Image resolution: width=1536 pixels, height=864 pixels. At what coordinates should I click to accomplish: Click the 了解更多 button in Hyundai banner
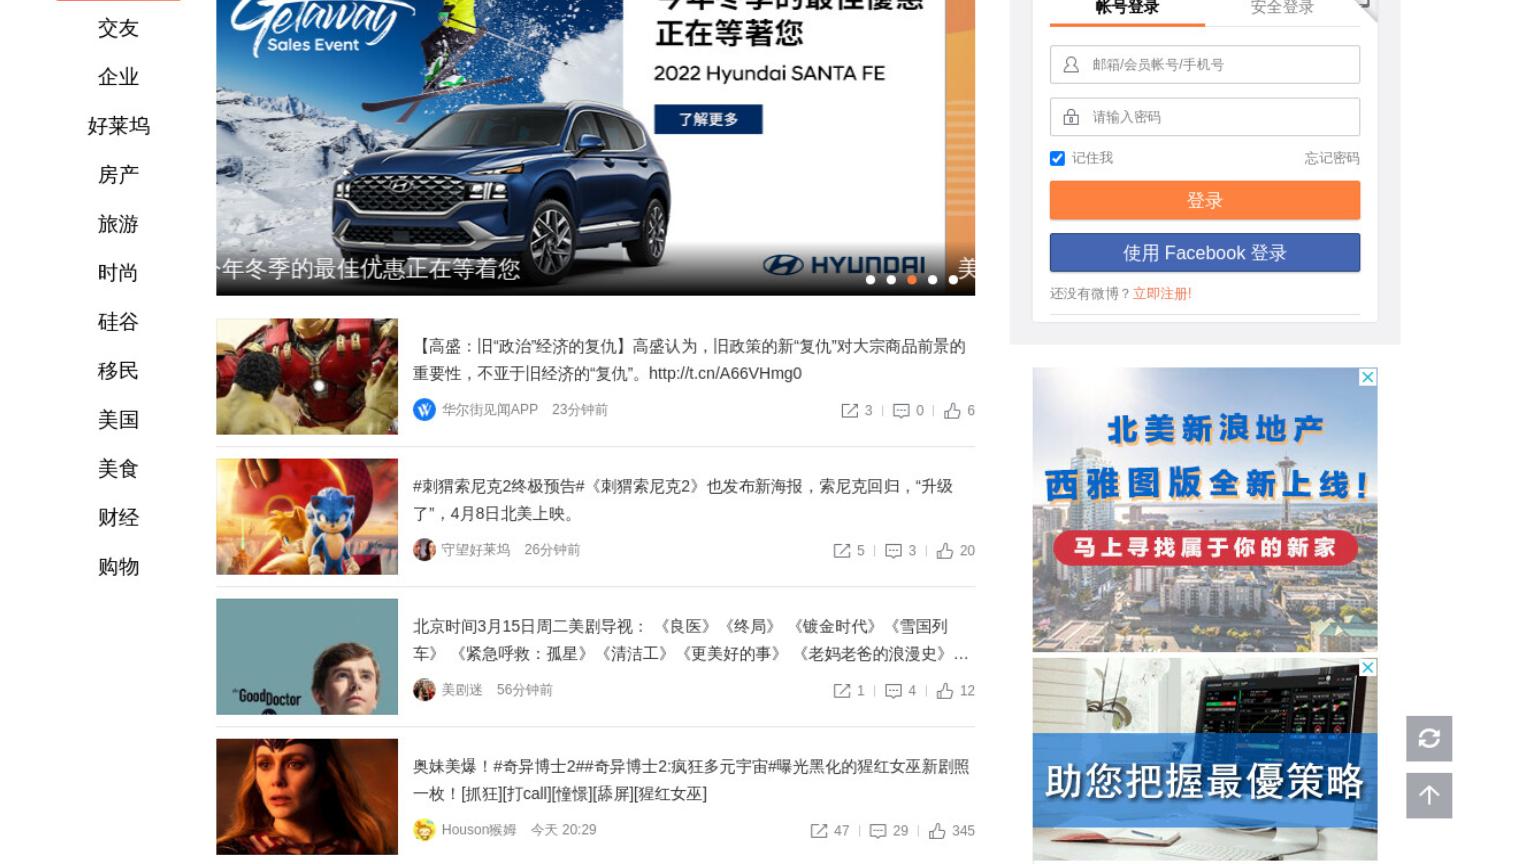tap(708, 119)
